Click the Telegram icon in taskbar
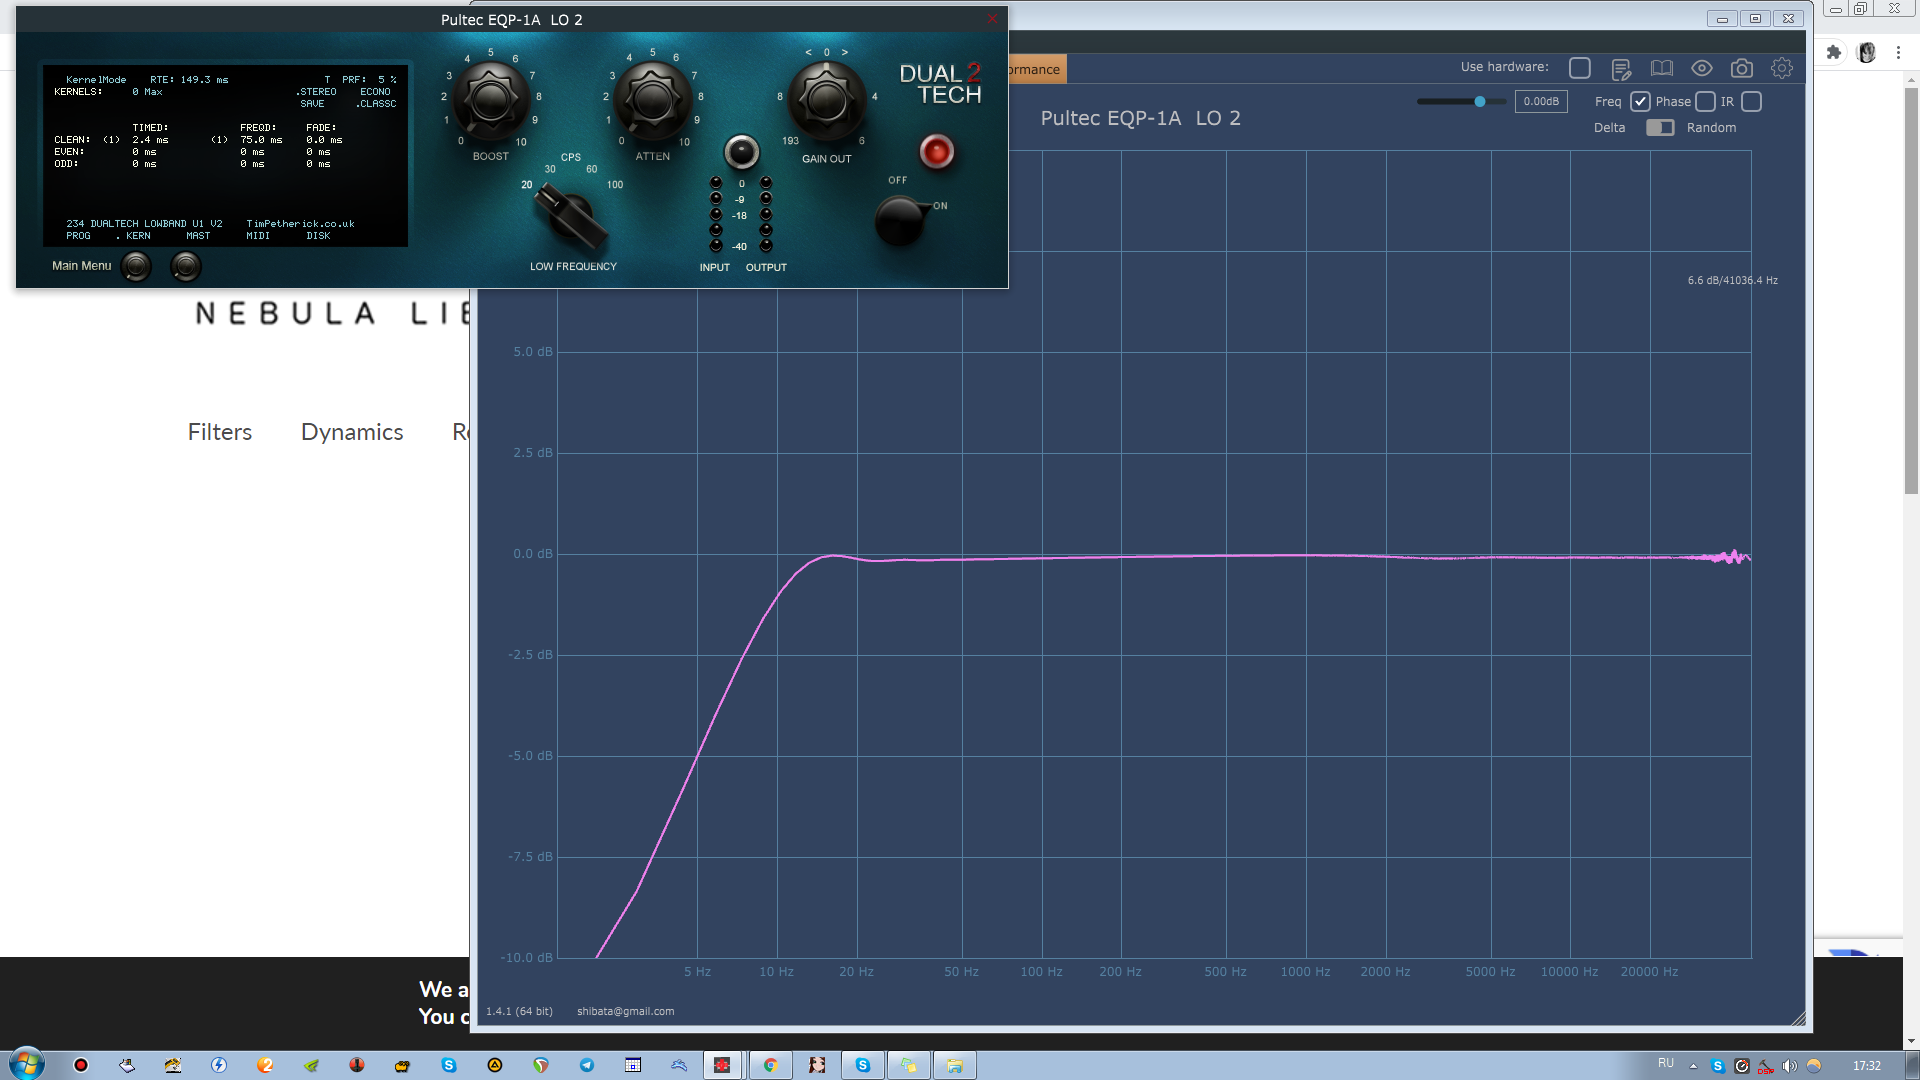Screen dimensions: 1920x1080 pos(587,1065)
